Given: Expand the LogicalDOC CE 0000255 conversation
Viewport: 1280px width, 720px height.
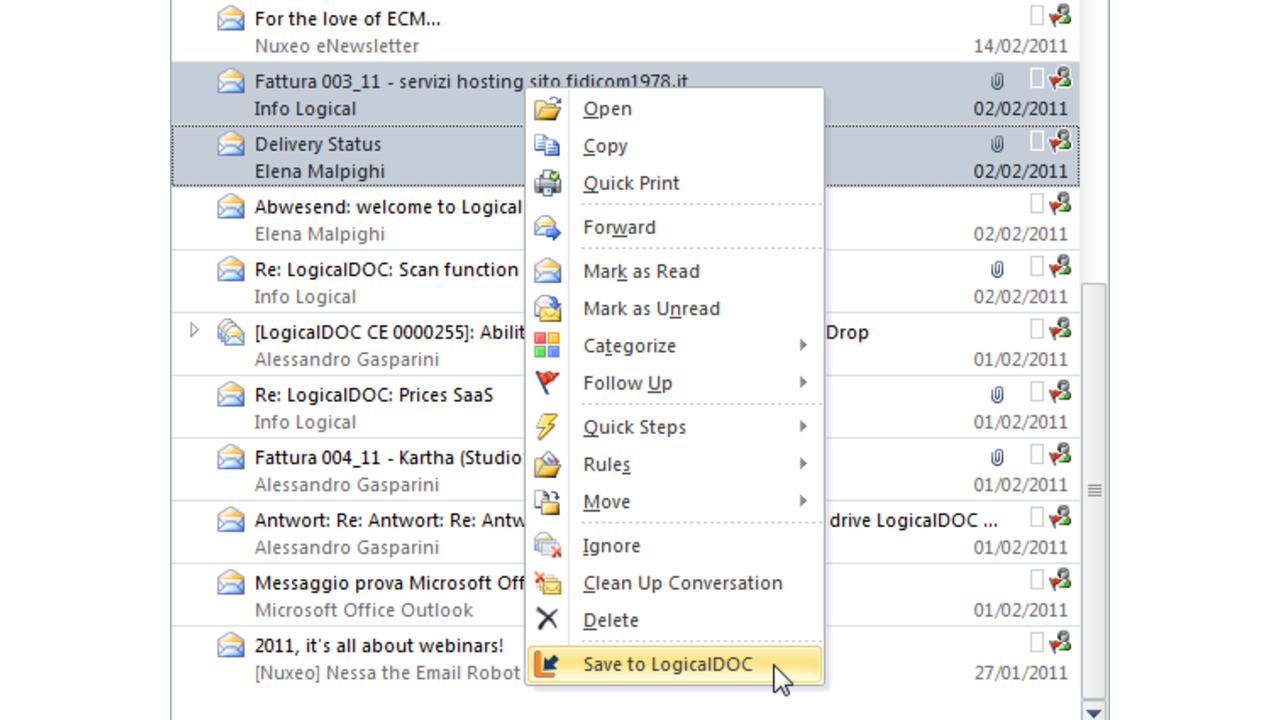Looking at the screenshot, I should pyautogui.click(x=194, y=331).
